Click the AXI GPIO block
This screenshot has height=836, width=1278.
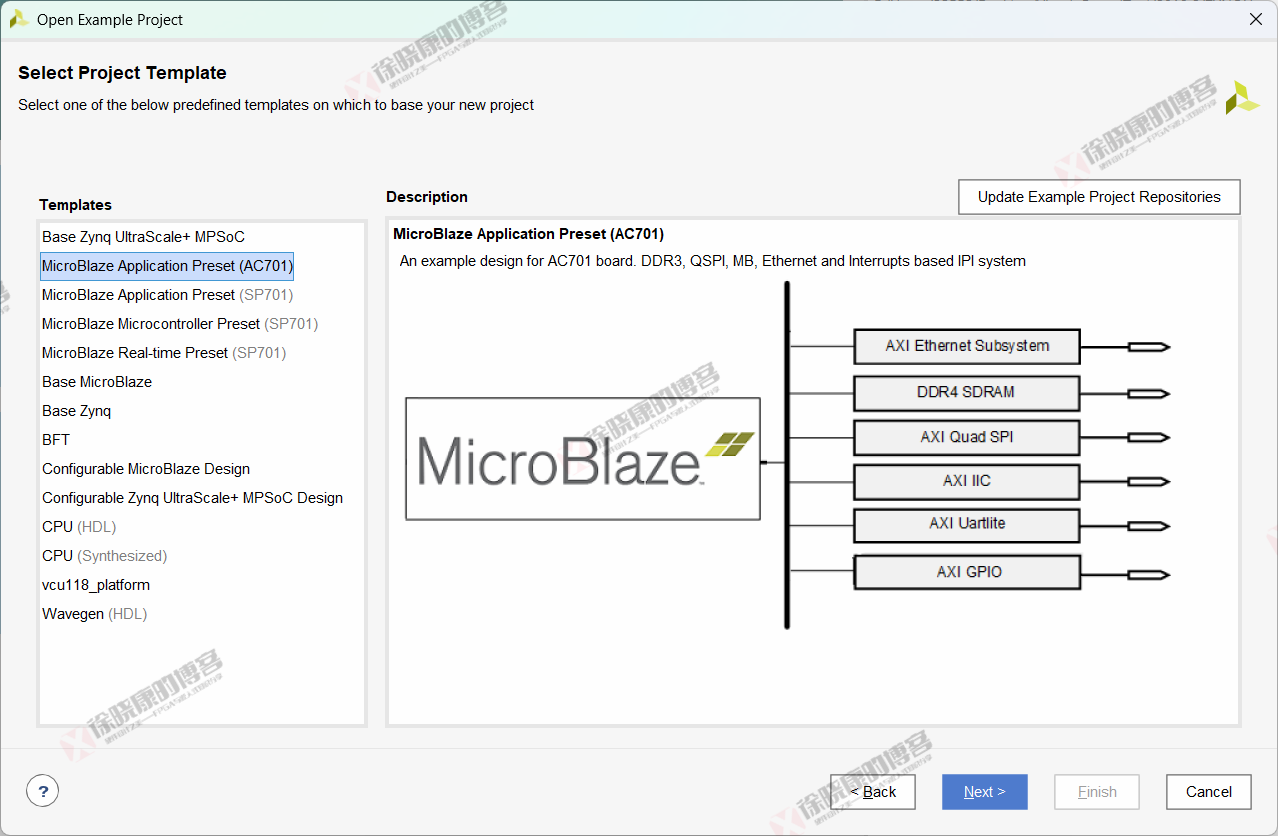tap(967, 572)
